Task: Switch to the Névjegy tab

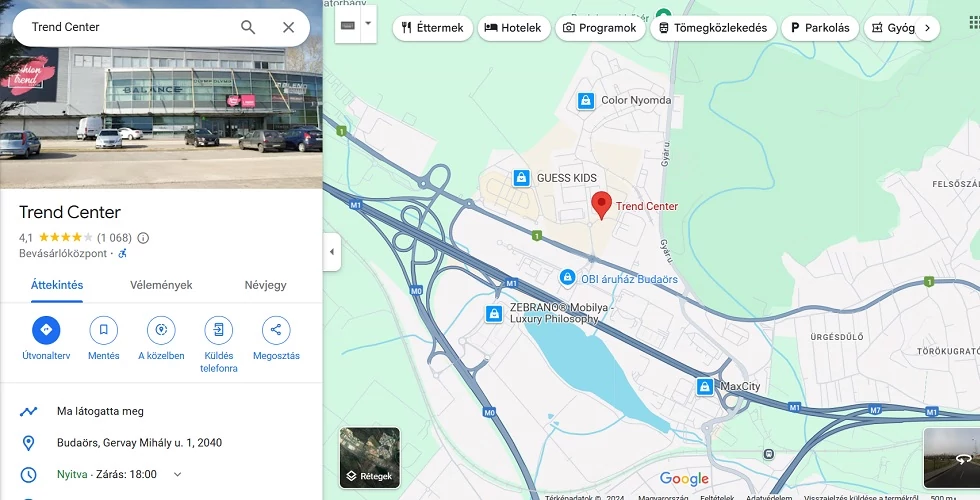Action: pos(266,285)
